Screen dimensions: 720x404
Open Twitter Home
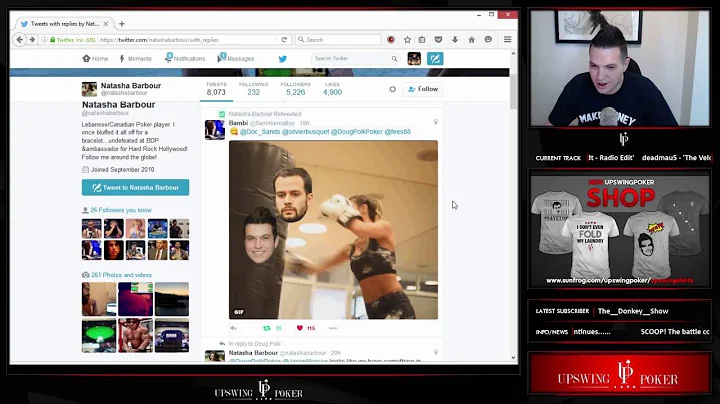95,59
